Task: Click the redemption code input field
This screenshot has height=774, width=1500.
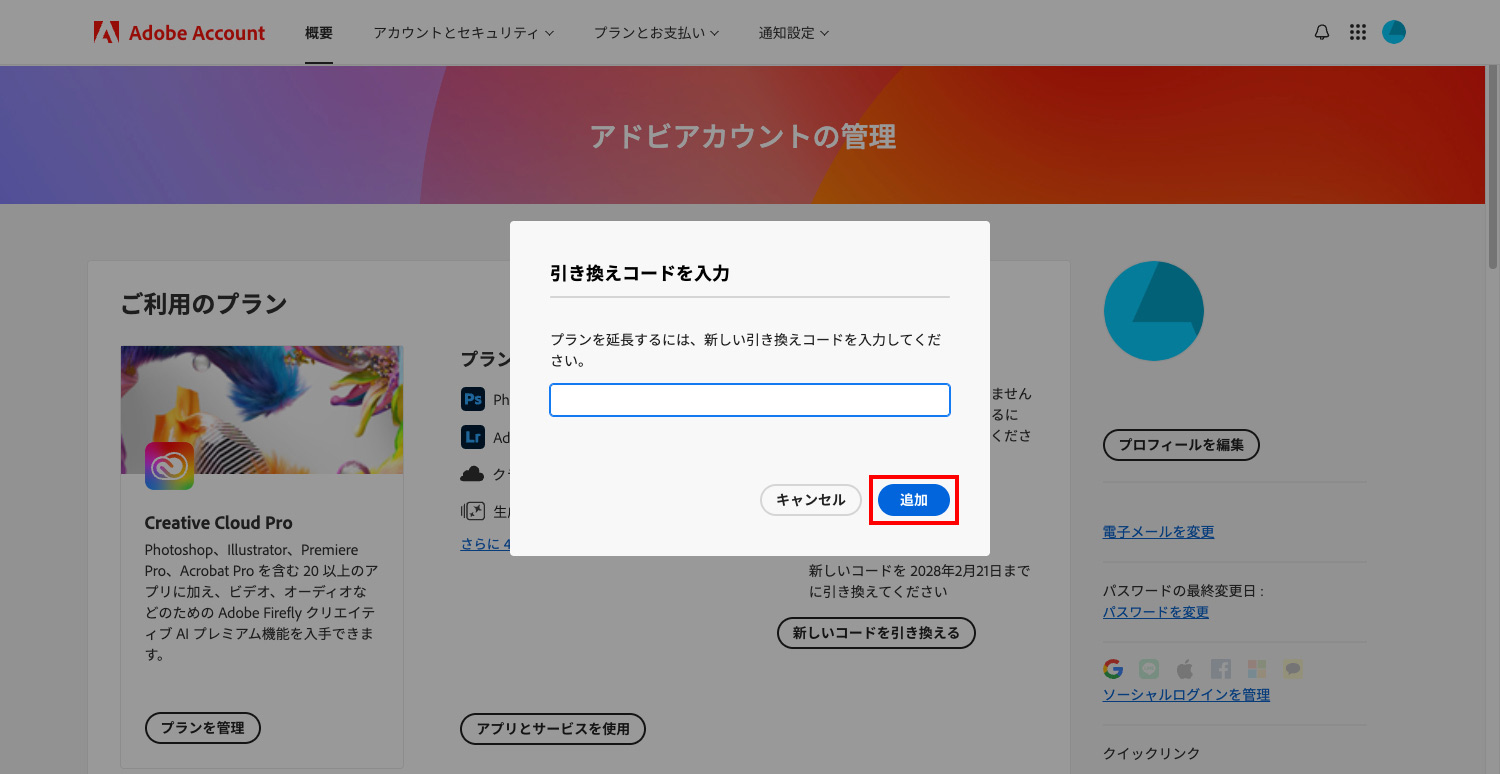Action: click(x=749, y=400)
